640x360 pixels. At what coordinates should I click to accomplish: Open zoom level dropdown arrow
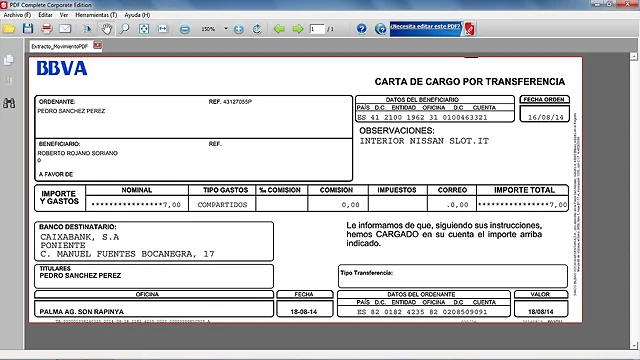[226, 29]
